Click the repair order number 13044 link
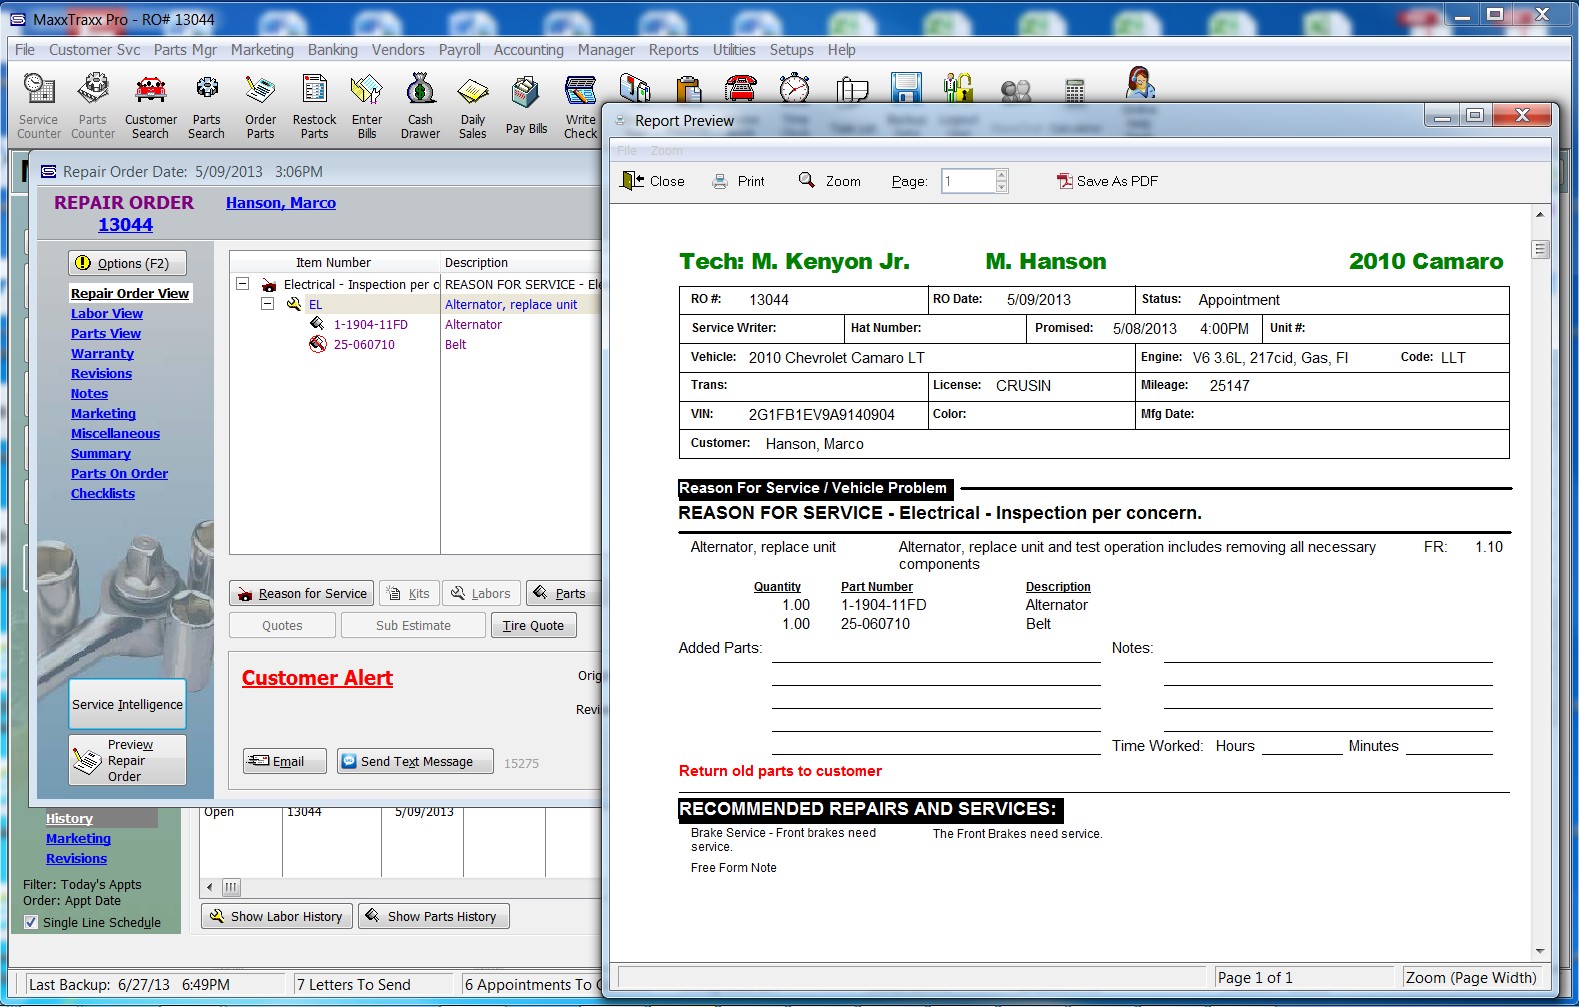The image size is (1579, 1007). tap(125, 225)
